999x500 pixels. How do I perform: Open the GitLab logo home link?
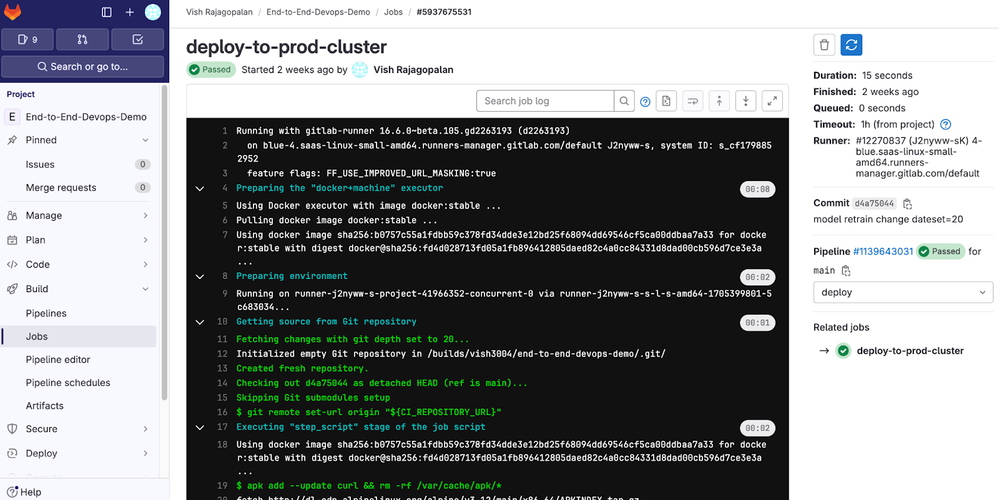tap(13, 12)
